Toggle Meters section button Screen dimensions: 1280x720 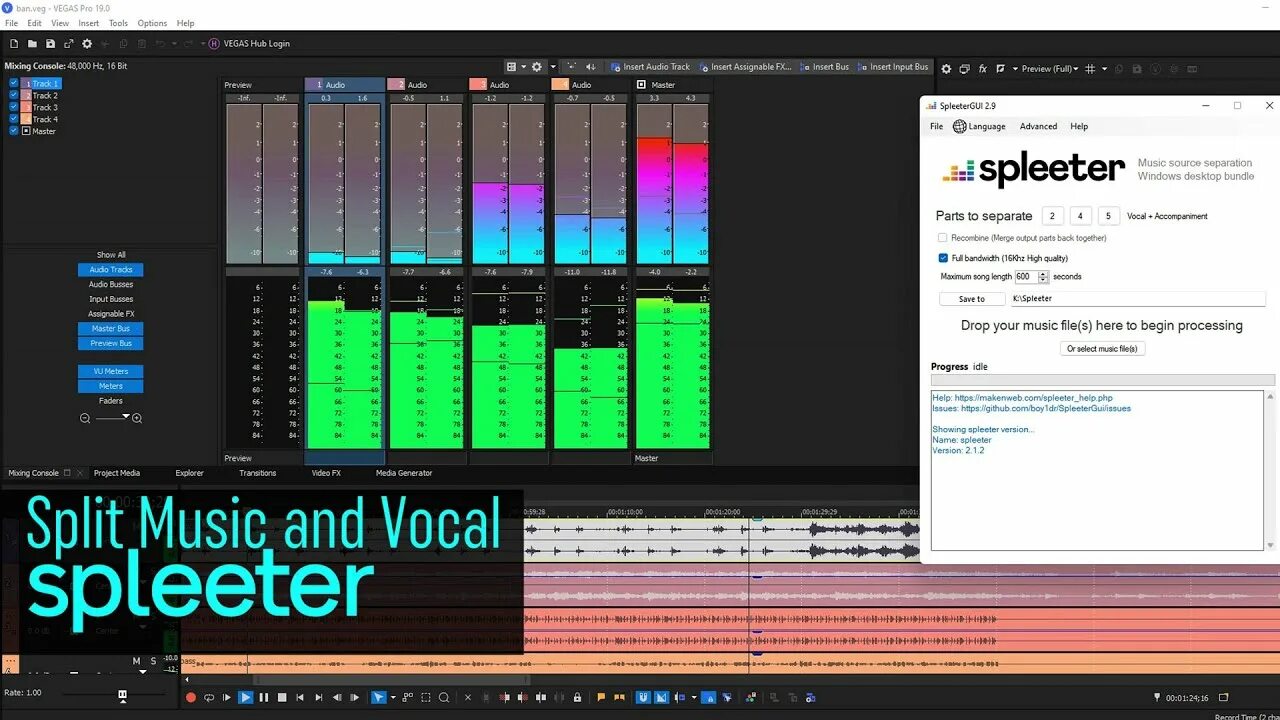point(111,386)
